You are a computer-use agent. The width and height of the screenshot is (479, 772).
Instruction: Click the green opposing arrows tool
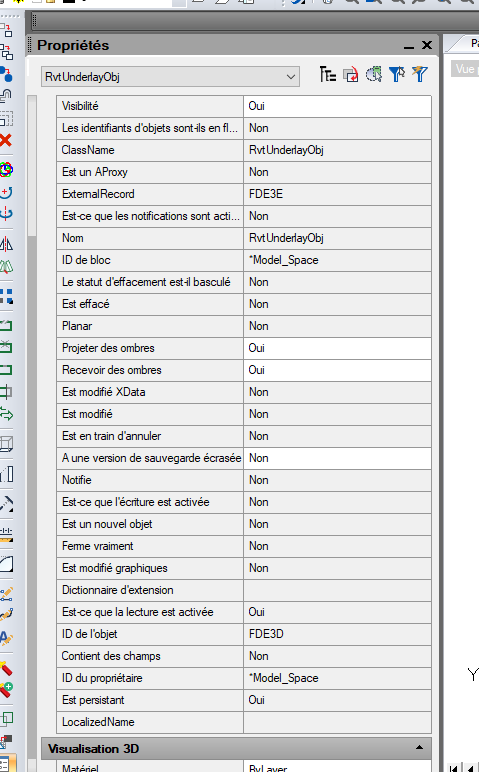click(x=6, y=414)
